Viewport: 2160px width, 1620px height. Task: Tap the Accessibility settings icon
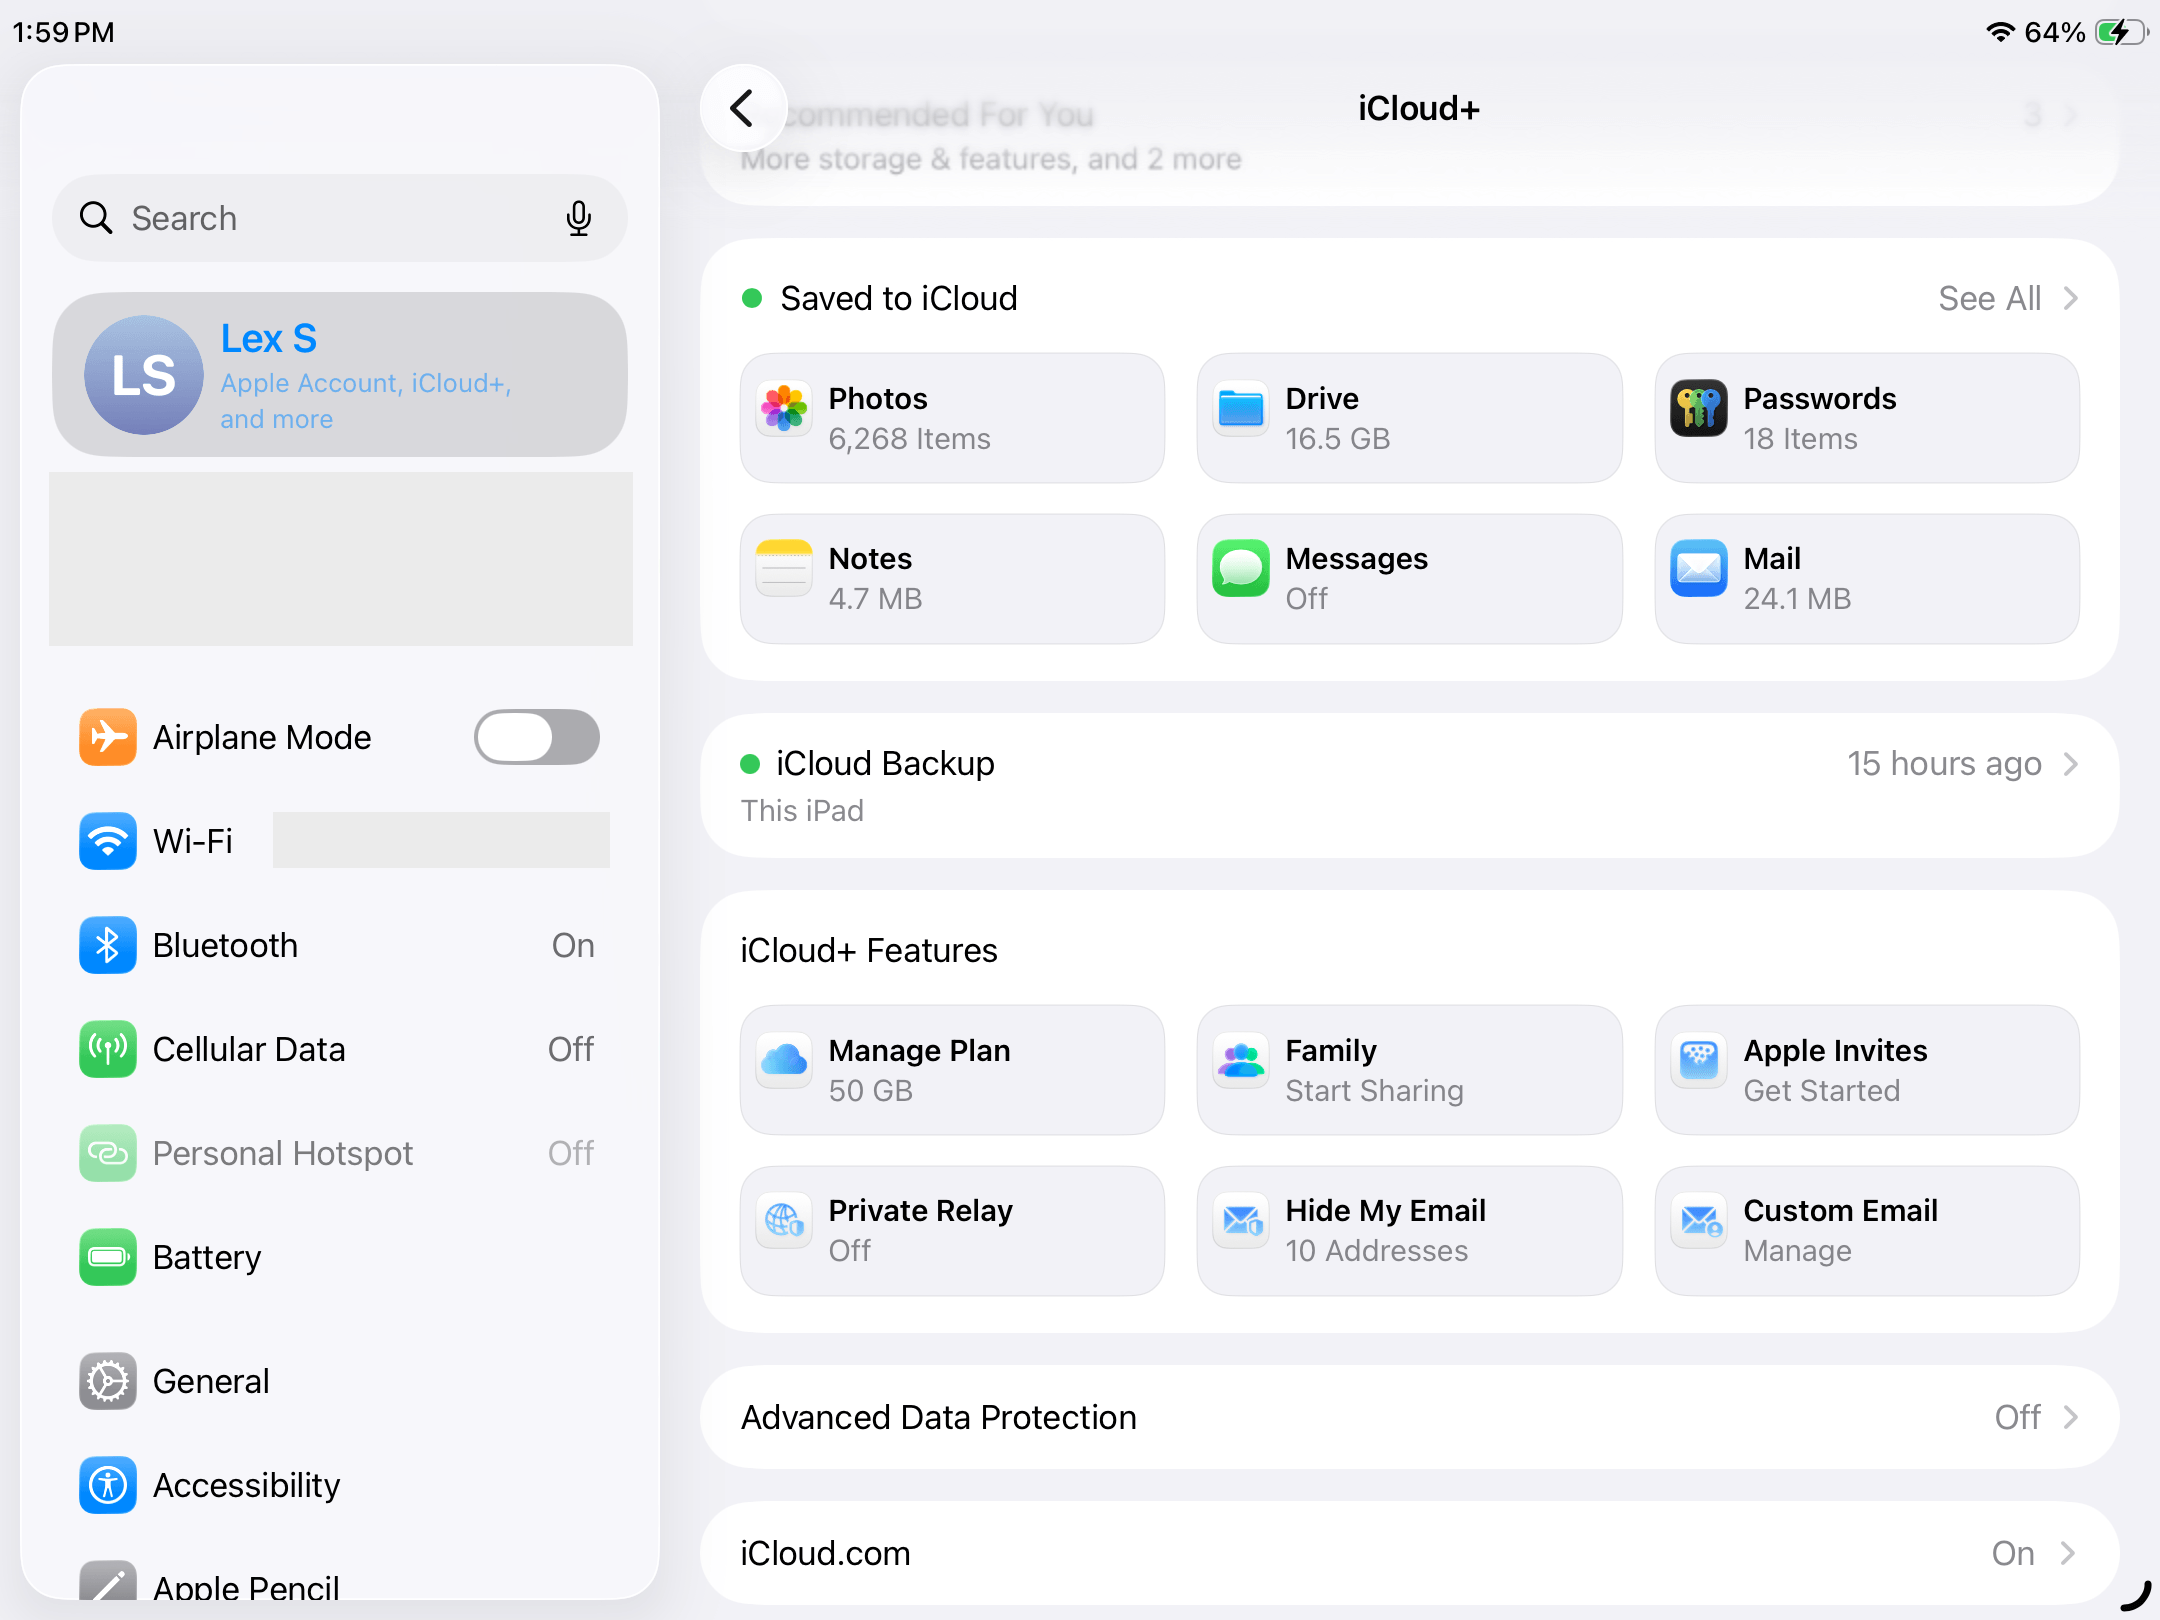click(108, 1485)
